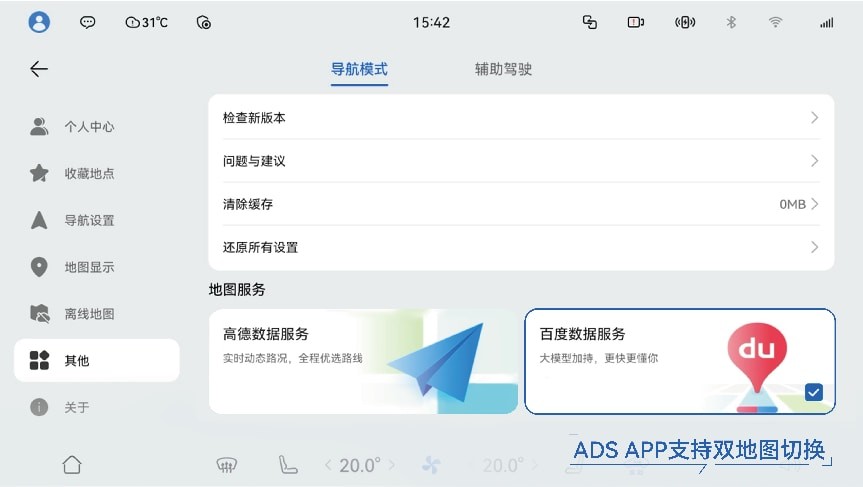Tap the back arrow icon
The image size is (863, 487).
pos(39,69)
